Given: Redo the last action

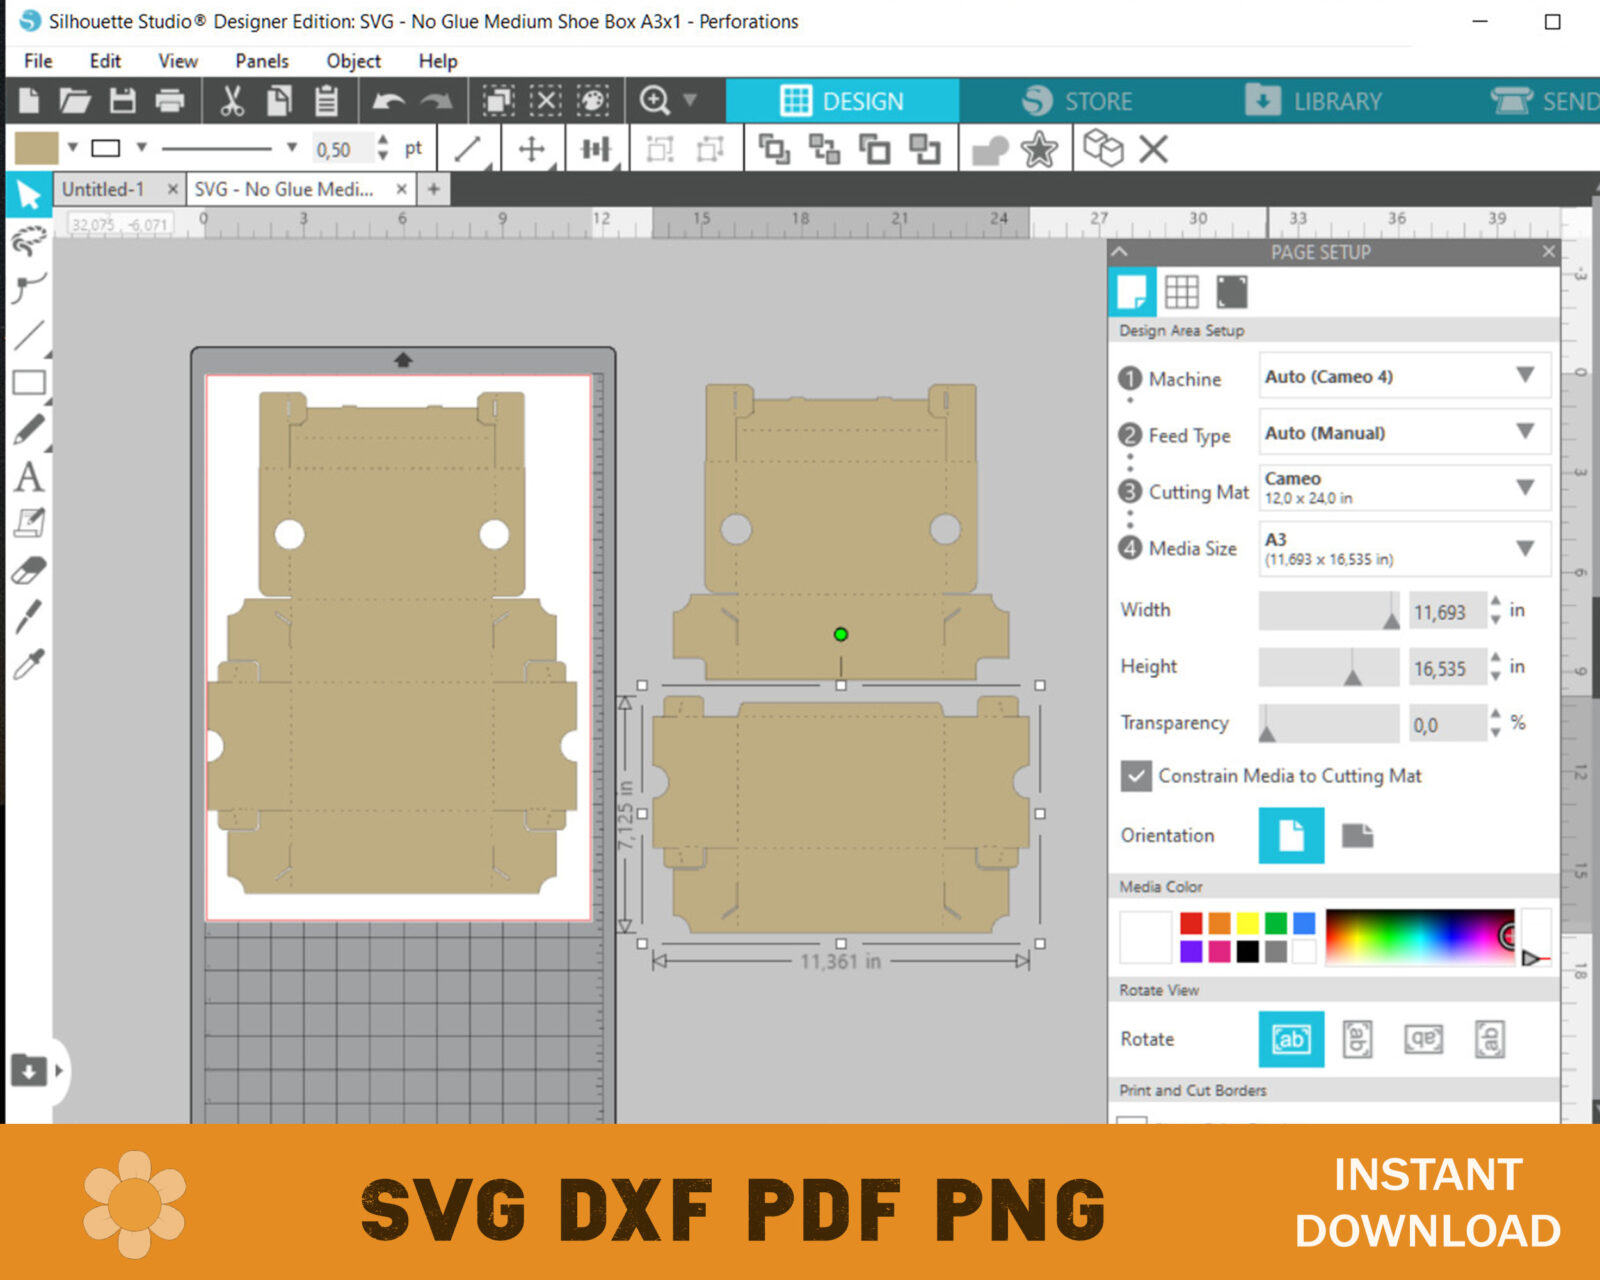Looking at the screenshot, I should coord(436,101).
